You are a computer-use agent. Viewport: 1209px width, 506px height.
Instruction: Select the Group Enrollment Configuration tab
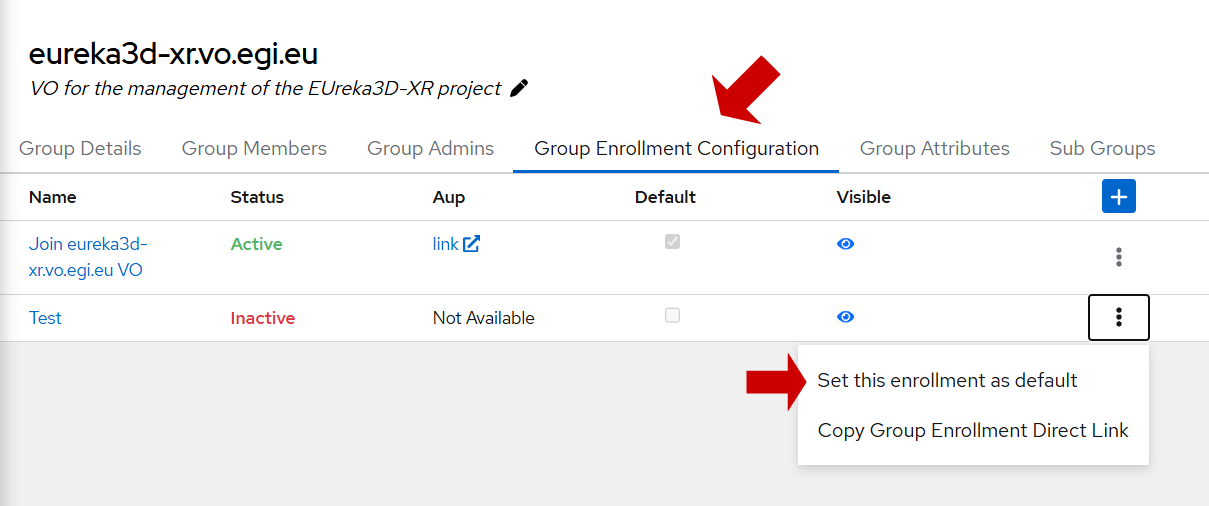point(676,149)
